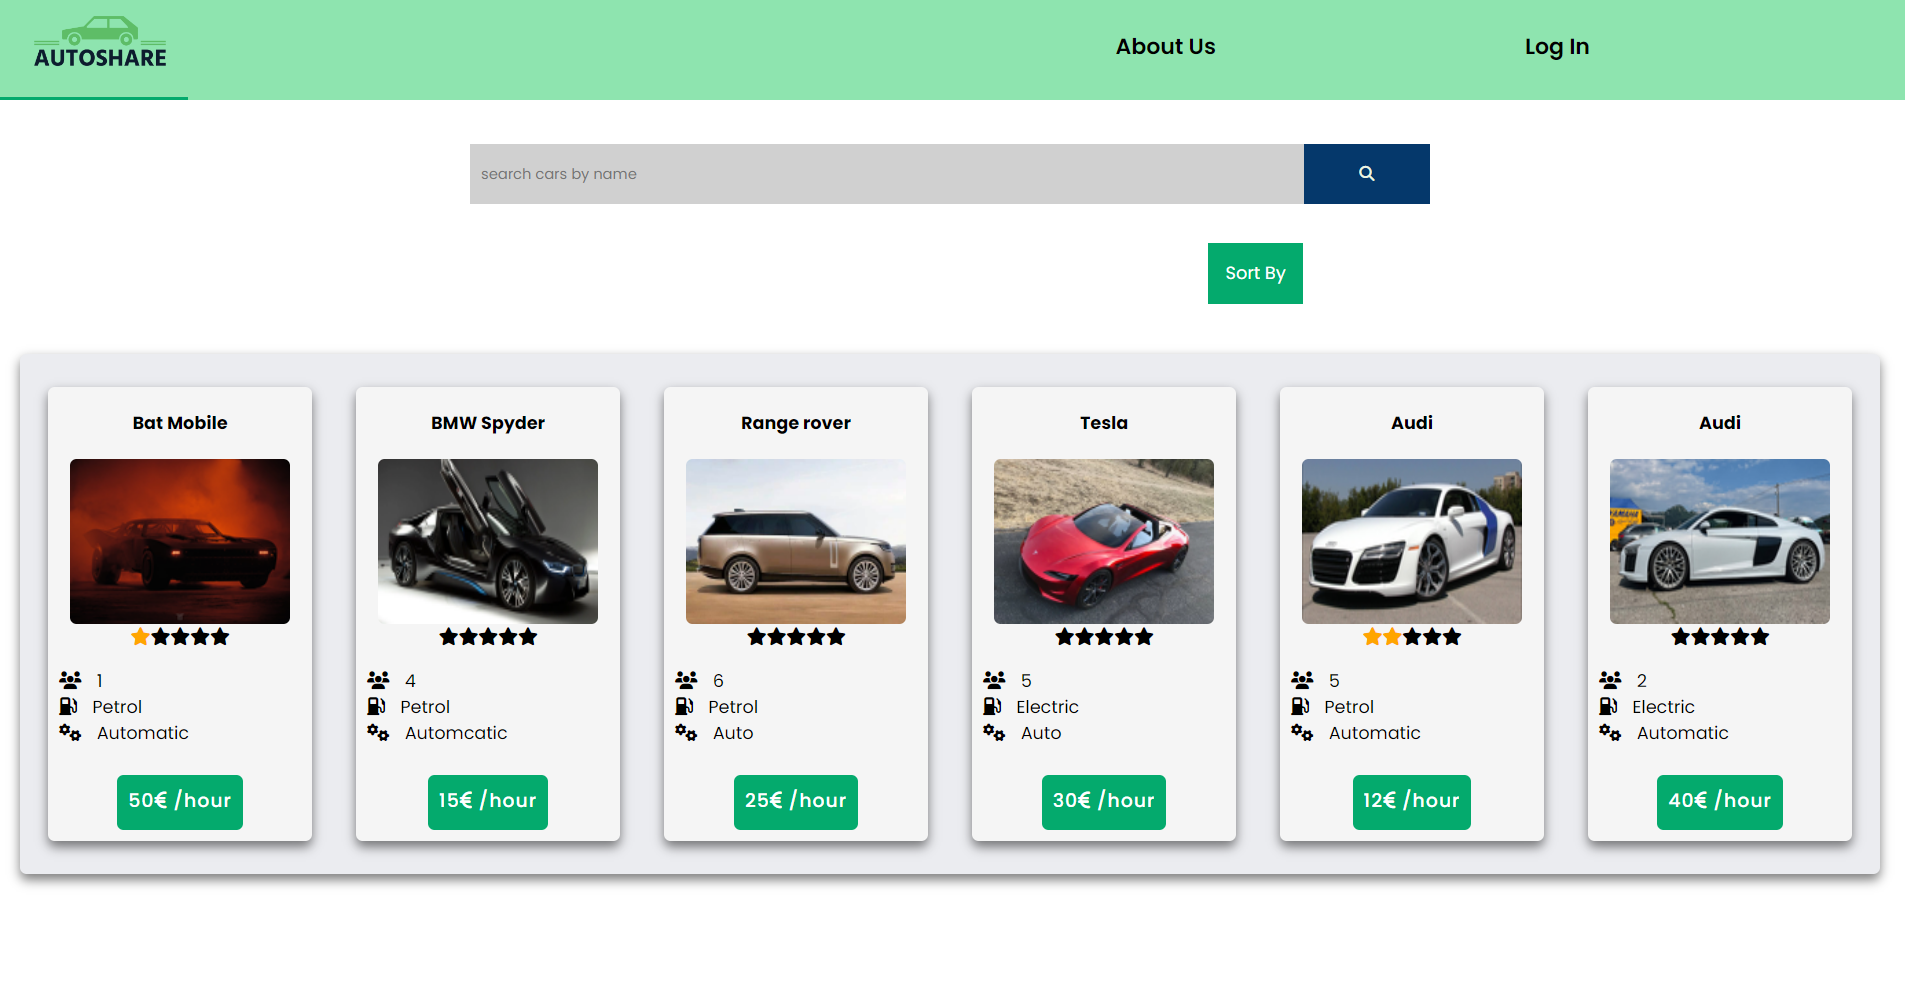Screen dimensions: 1905x981
Task: Click the Petrol label on Range rover card
Action: tap(733, 707)
